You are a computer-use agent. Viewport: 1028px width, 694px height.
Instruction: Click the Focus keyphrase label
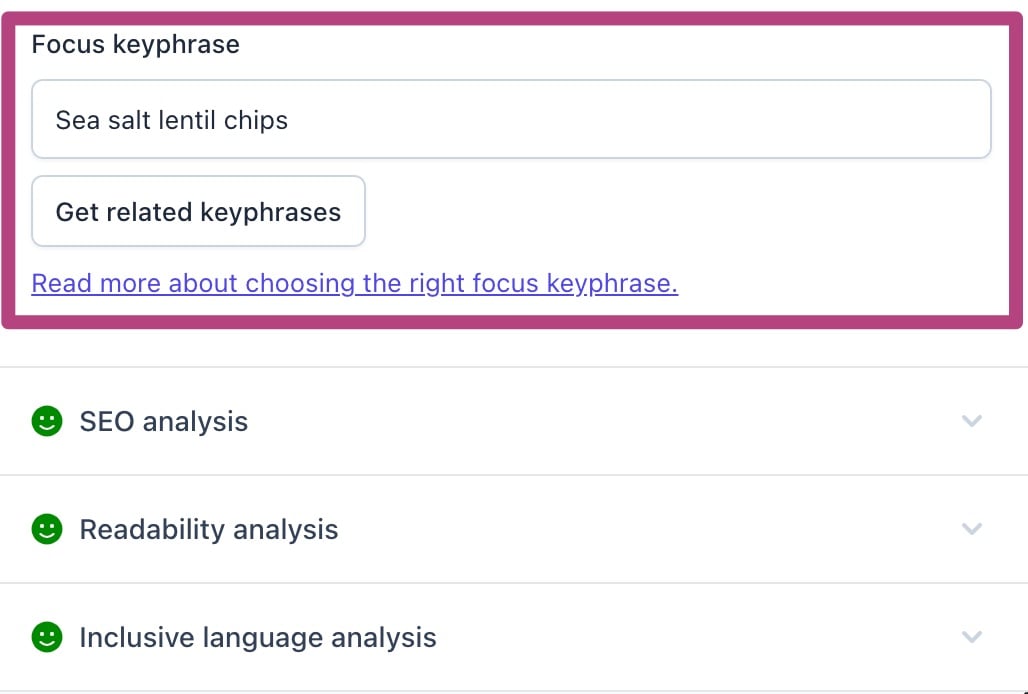click(x=136, y=45)
